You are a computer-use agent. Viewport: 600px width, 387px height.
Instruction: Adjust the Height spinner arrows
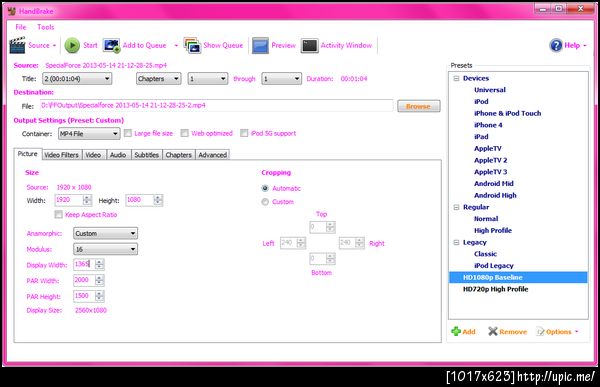pos(158,200)
